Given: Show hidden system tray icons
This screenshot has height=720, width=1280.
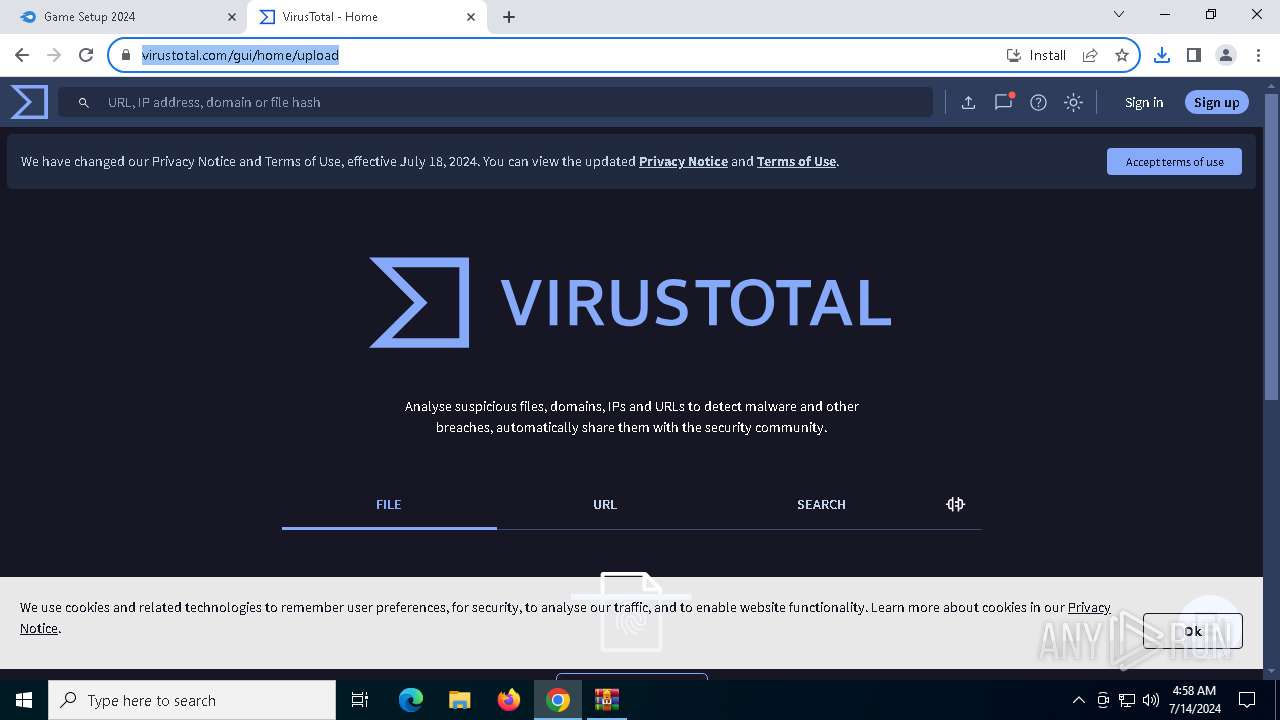Looking at the screenshot, I should point(1078,700).
